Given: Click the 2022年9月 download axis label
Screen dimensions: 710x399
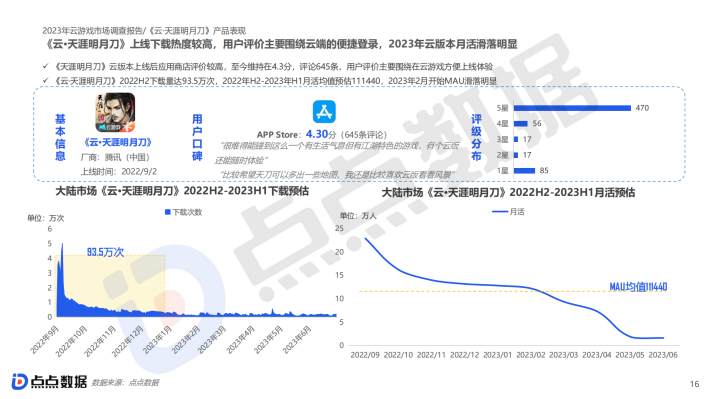Looking at the screenshot, I should tap(45, 340).
